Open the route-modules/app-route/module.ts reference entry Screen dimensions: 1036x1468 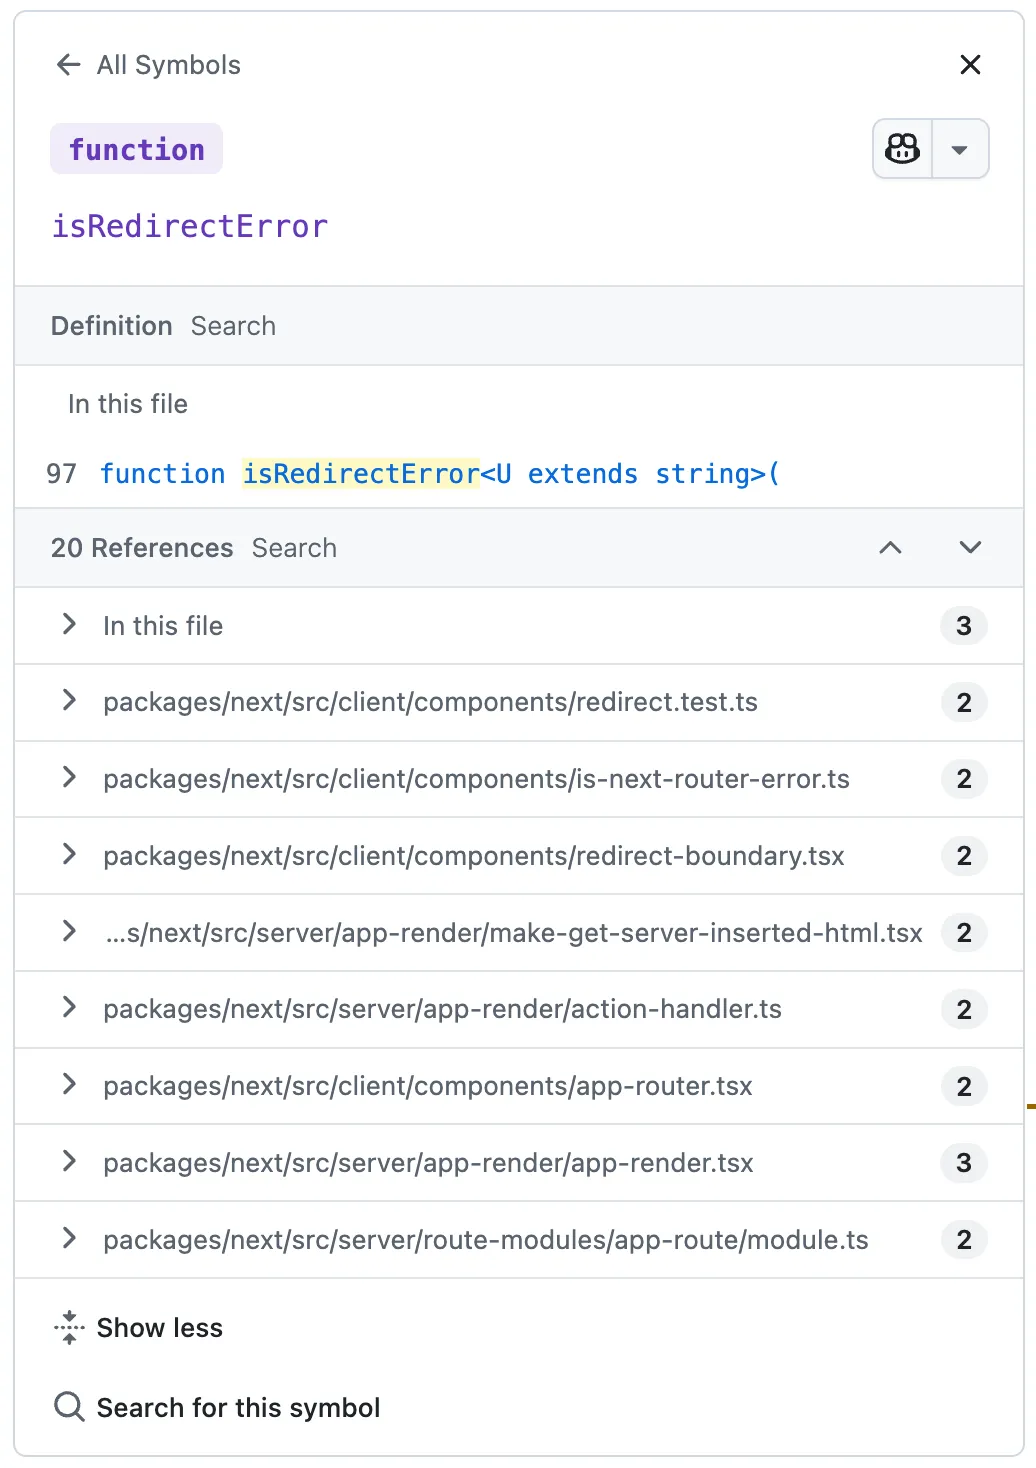pyautogui.click(x=519, y=1240)
